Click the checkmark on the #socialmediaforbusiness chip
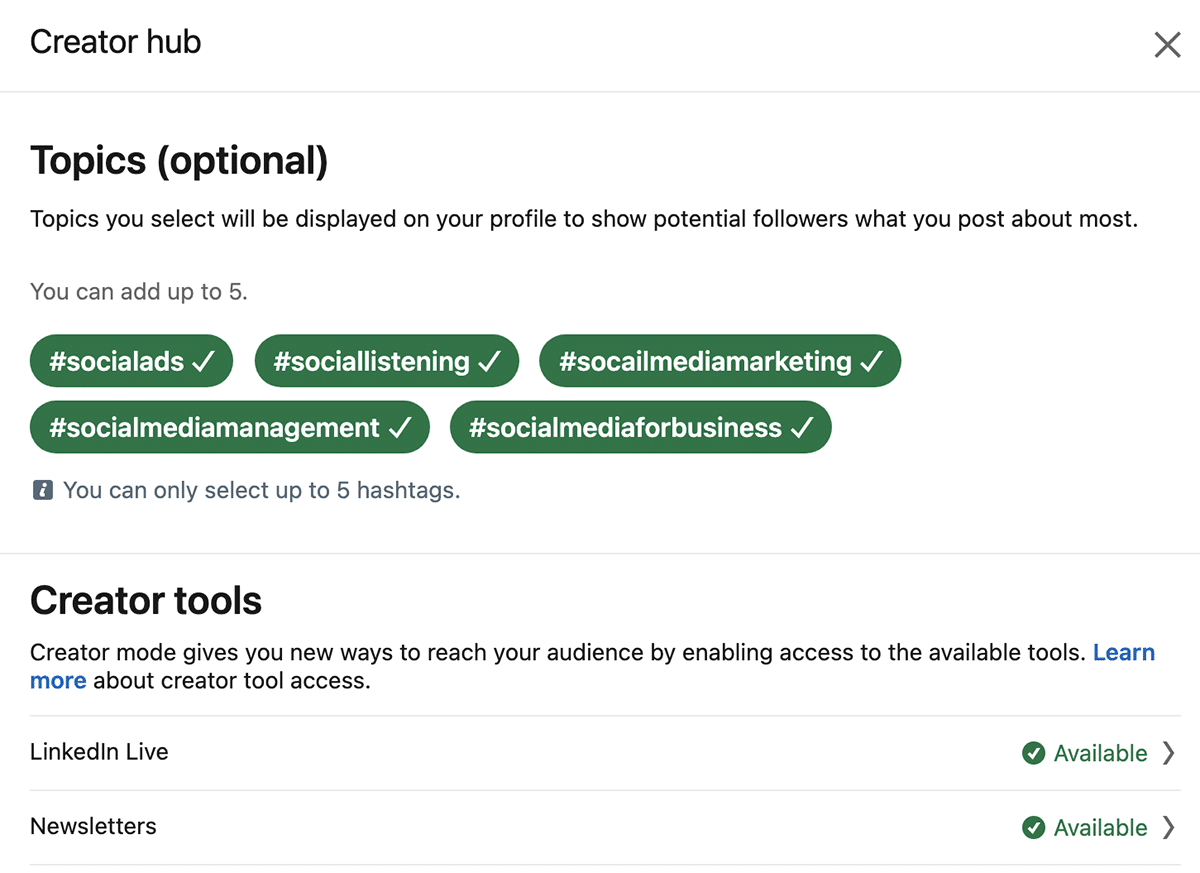 (802, 429)
